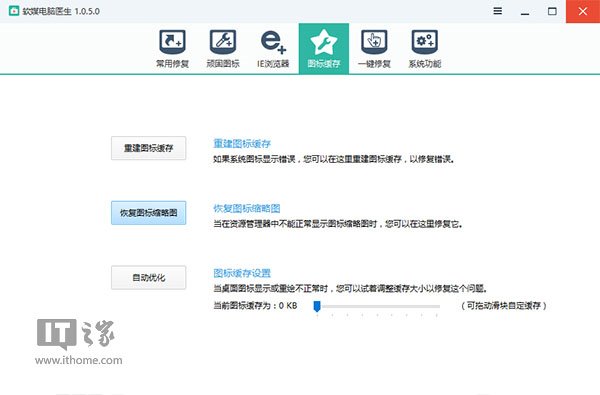Click the 软媒电脑医生 app logo icon
Image resolution: width=600 pixels, height=395 pixels.
(x=14, y=11)
